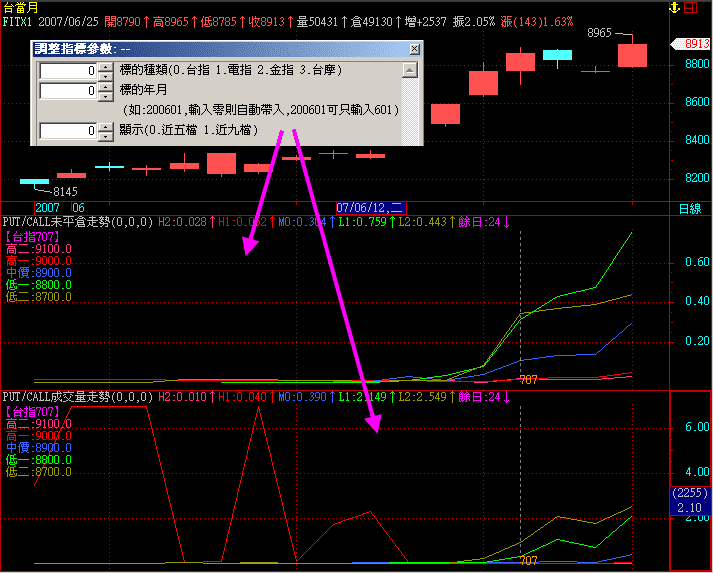Focus the 標的種類 value field
The width and height of the screenshot is (713, 573).
(68, 70)
